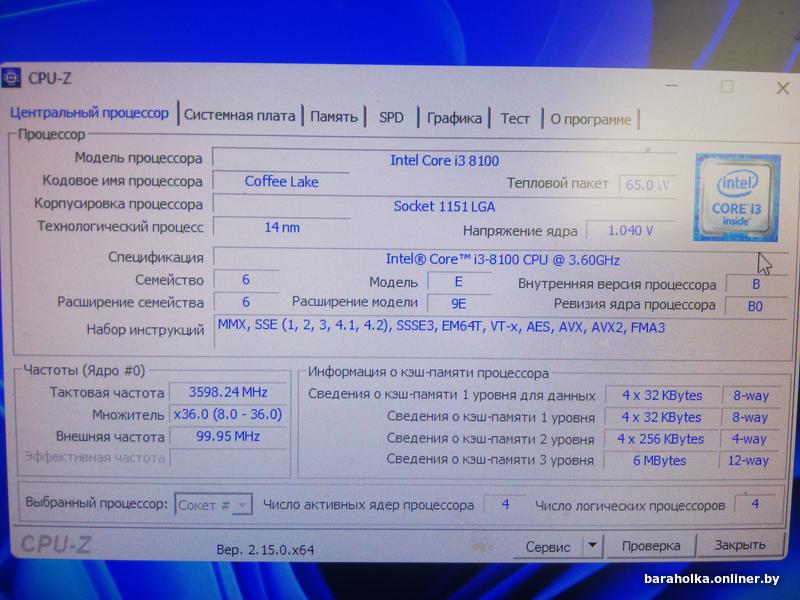Click the CPU-Z title bar app icon
Image resolution: width=800 pixels, height=600 pixels.
coord(11,78)
